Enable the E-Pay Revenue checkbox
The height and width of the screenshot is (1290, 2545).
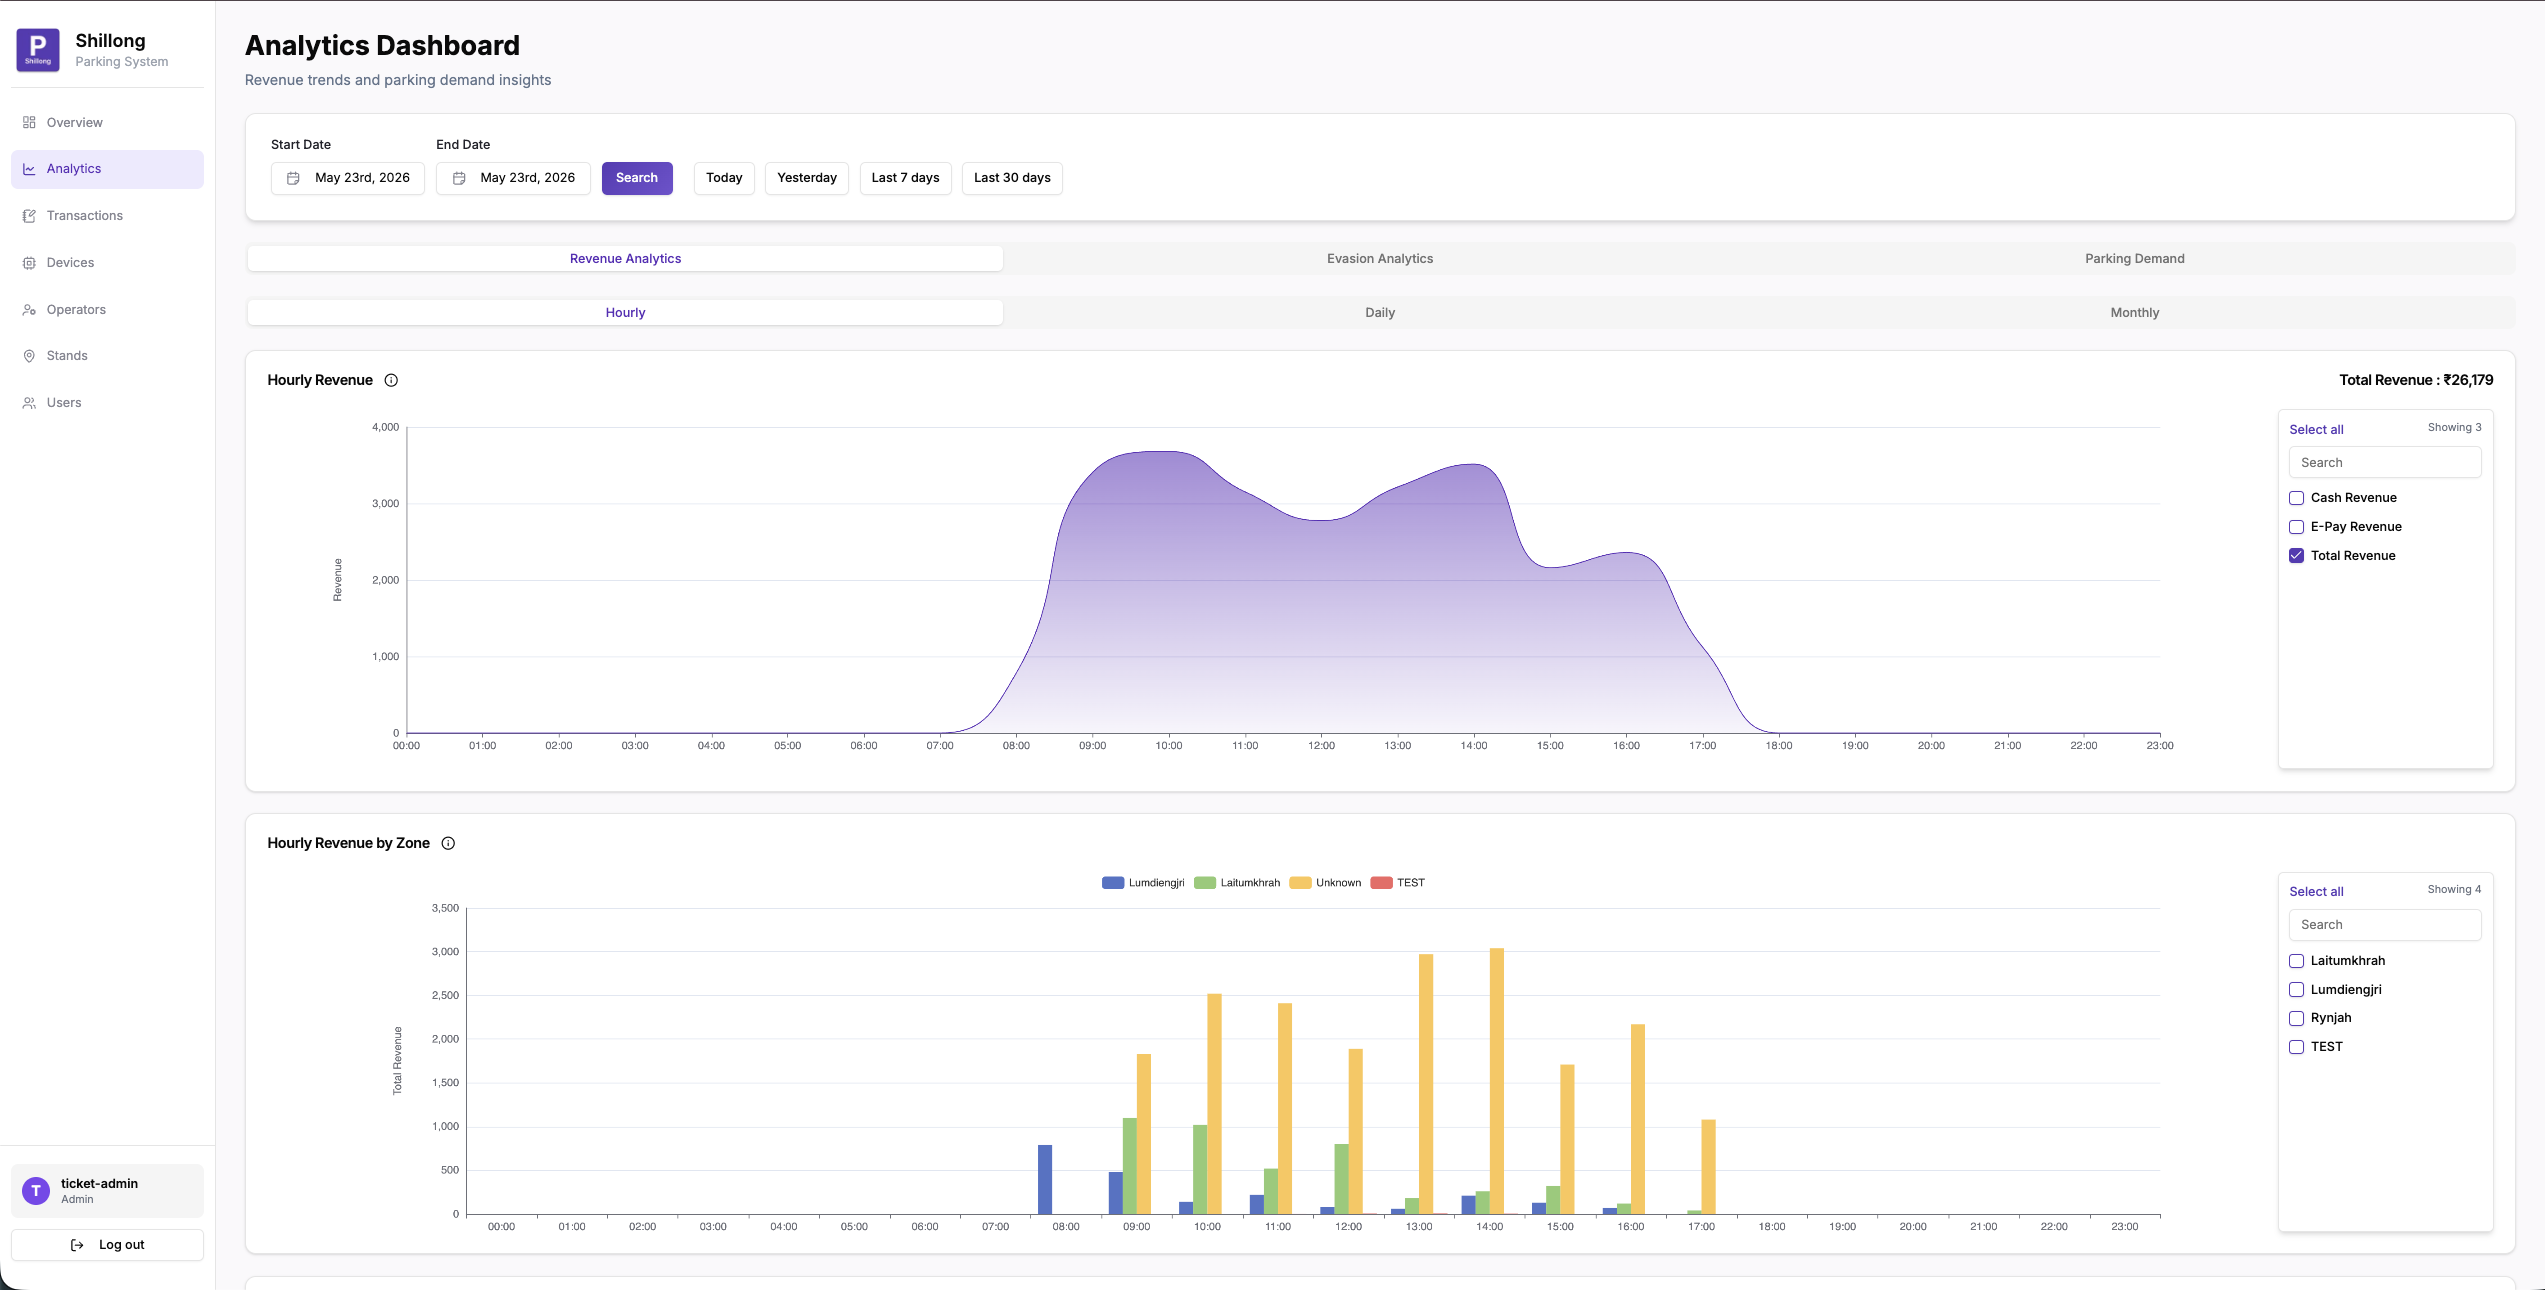pyautogui.click(x=2296, y=527)
